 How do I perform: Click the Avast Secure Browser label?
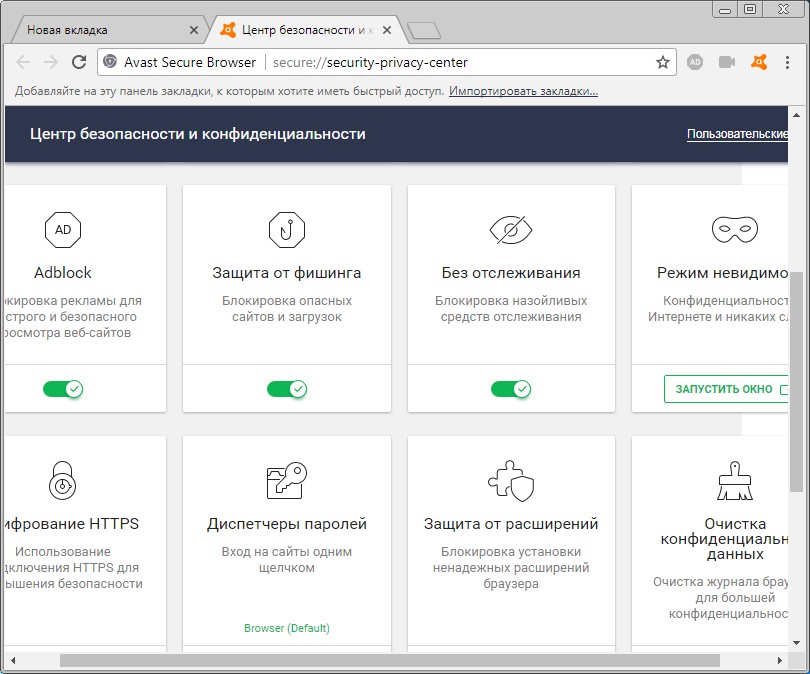(190, 62)
